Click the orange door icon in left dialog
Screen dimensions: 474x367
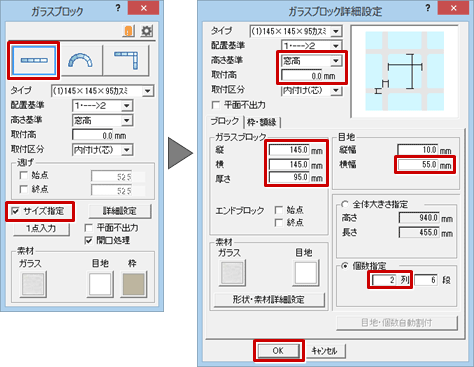point(129,31)
